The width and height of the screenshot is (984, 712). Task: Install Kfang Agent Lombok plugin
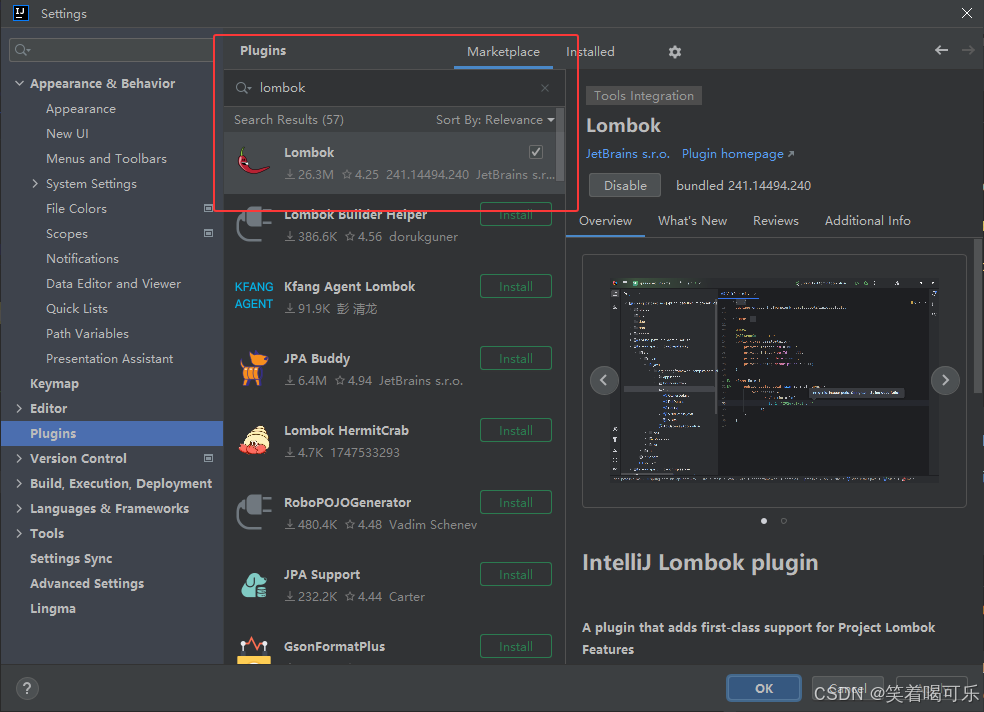coord(516,287)
